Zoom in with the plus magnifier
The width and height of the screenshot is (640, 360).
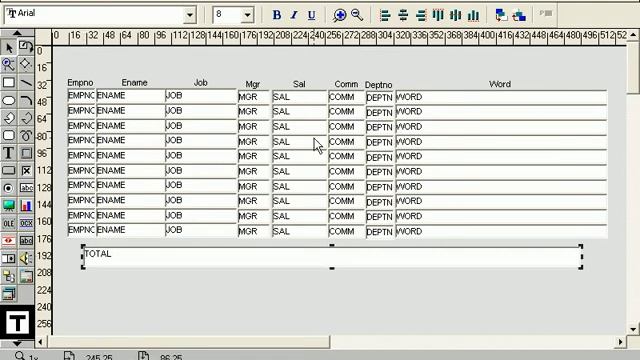click(x=339, y=15)
